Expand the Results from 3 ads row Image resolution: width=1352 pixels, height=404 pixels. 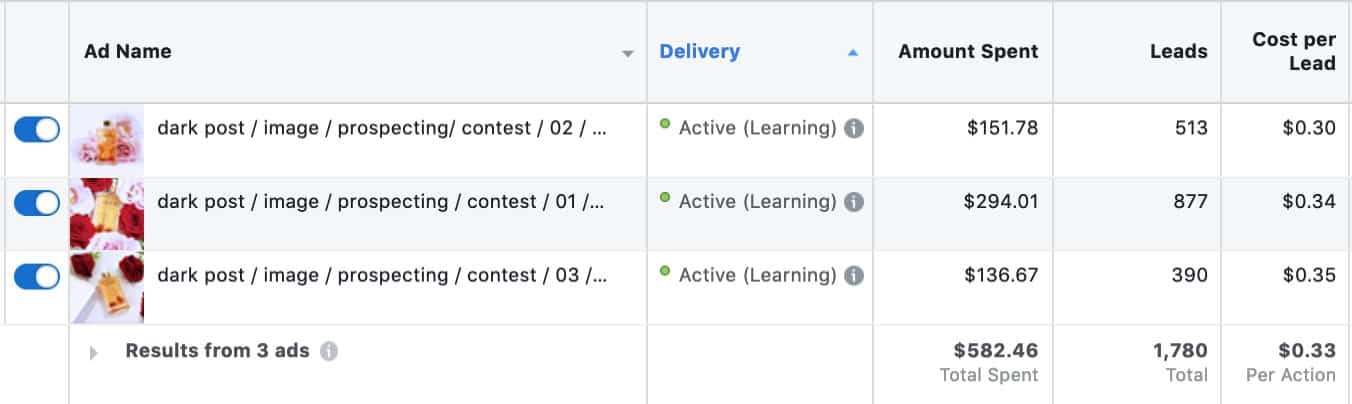94,353
